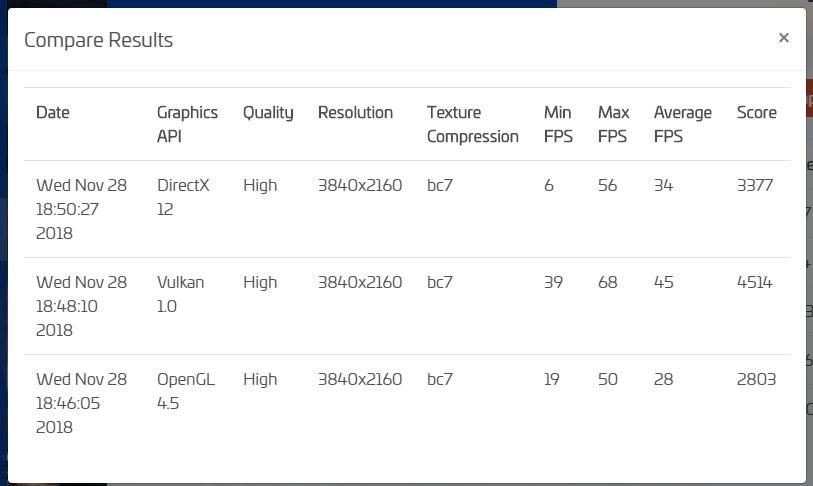Image resolution: width=813 pixels, height=486 pixels.
Task: Click the Score column header
Action: 756,113
